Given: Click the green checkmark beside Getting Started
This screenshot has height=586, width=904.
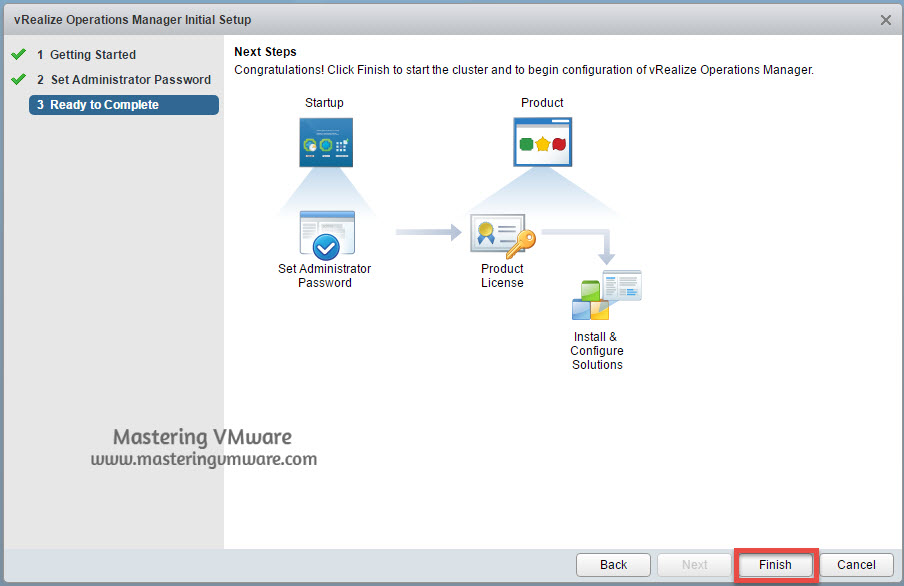Looking at the screenshot, I should pyautogui.click(x=18, y=54).
